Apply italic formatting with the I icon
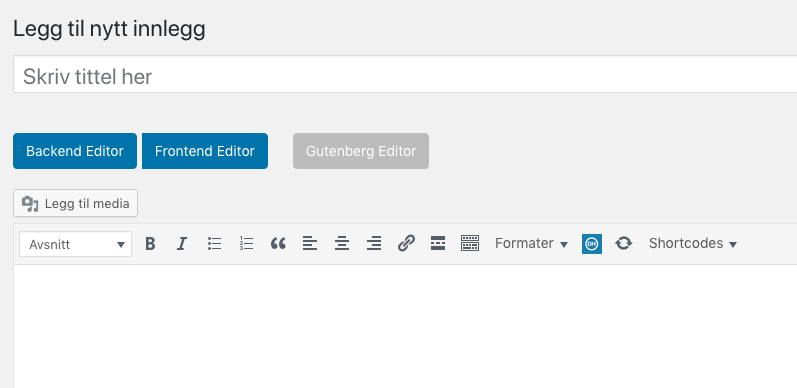Screen dimensions: 797x388 click(x=182, y=244)
